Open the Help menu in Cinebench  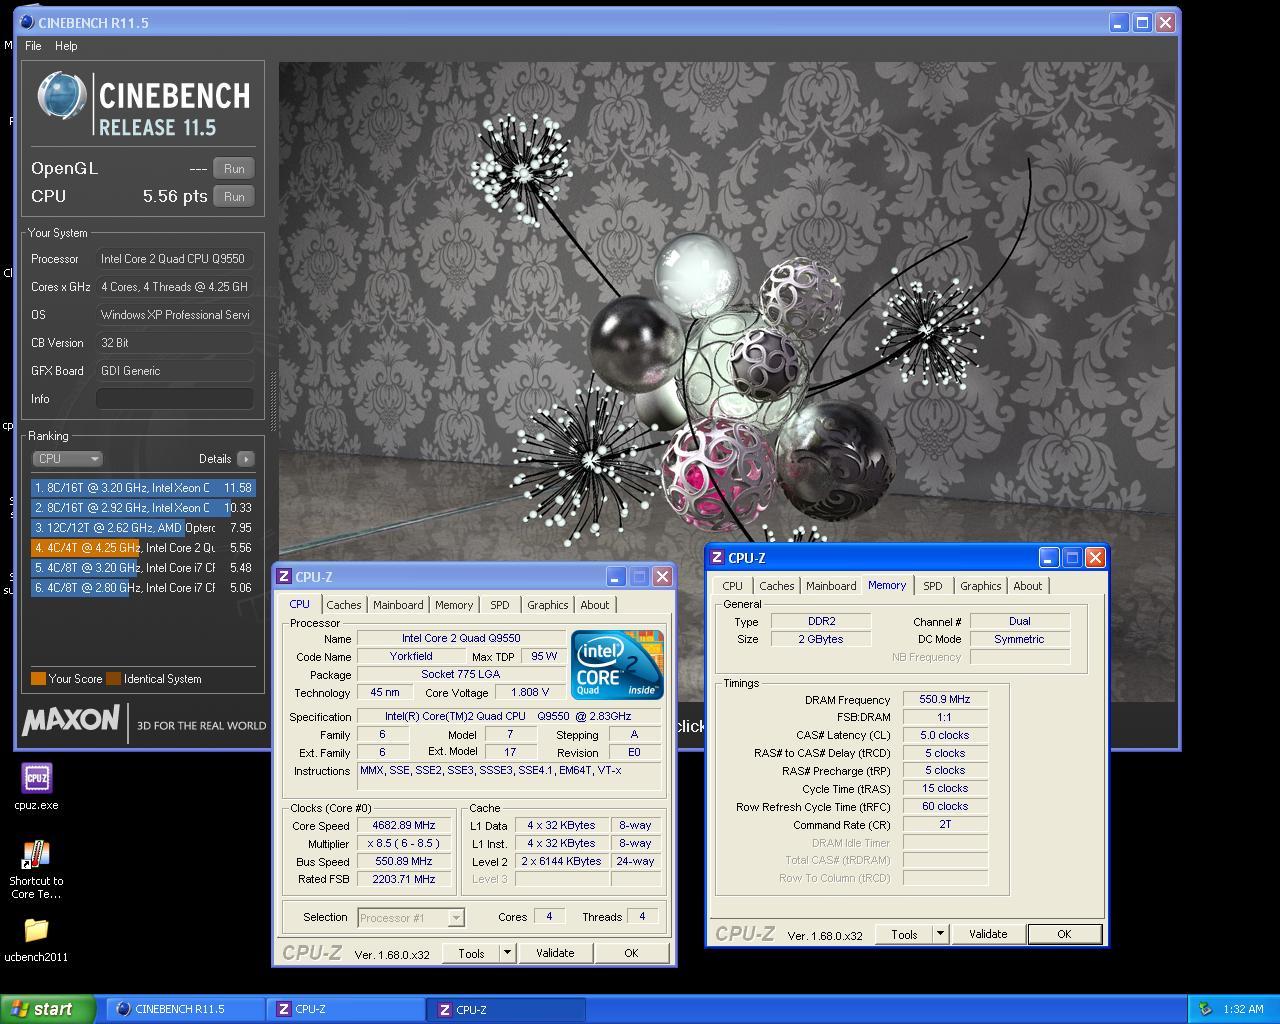(66, 46)
